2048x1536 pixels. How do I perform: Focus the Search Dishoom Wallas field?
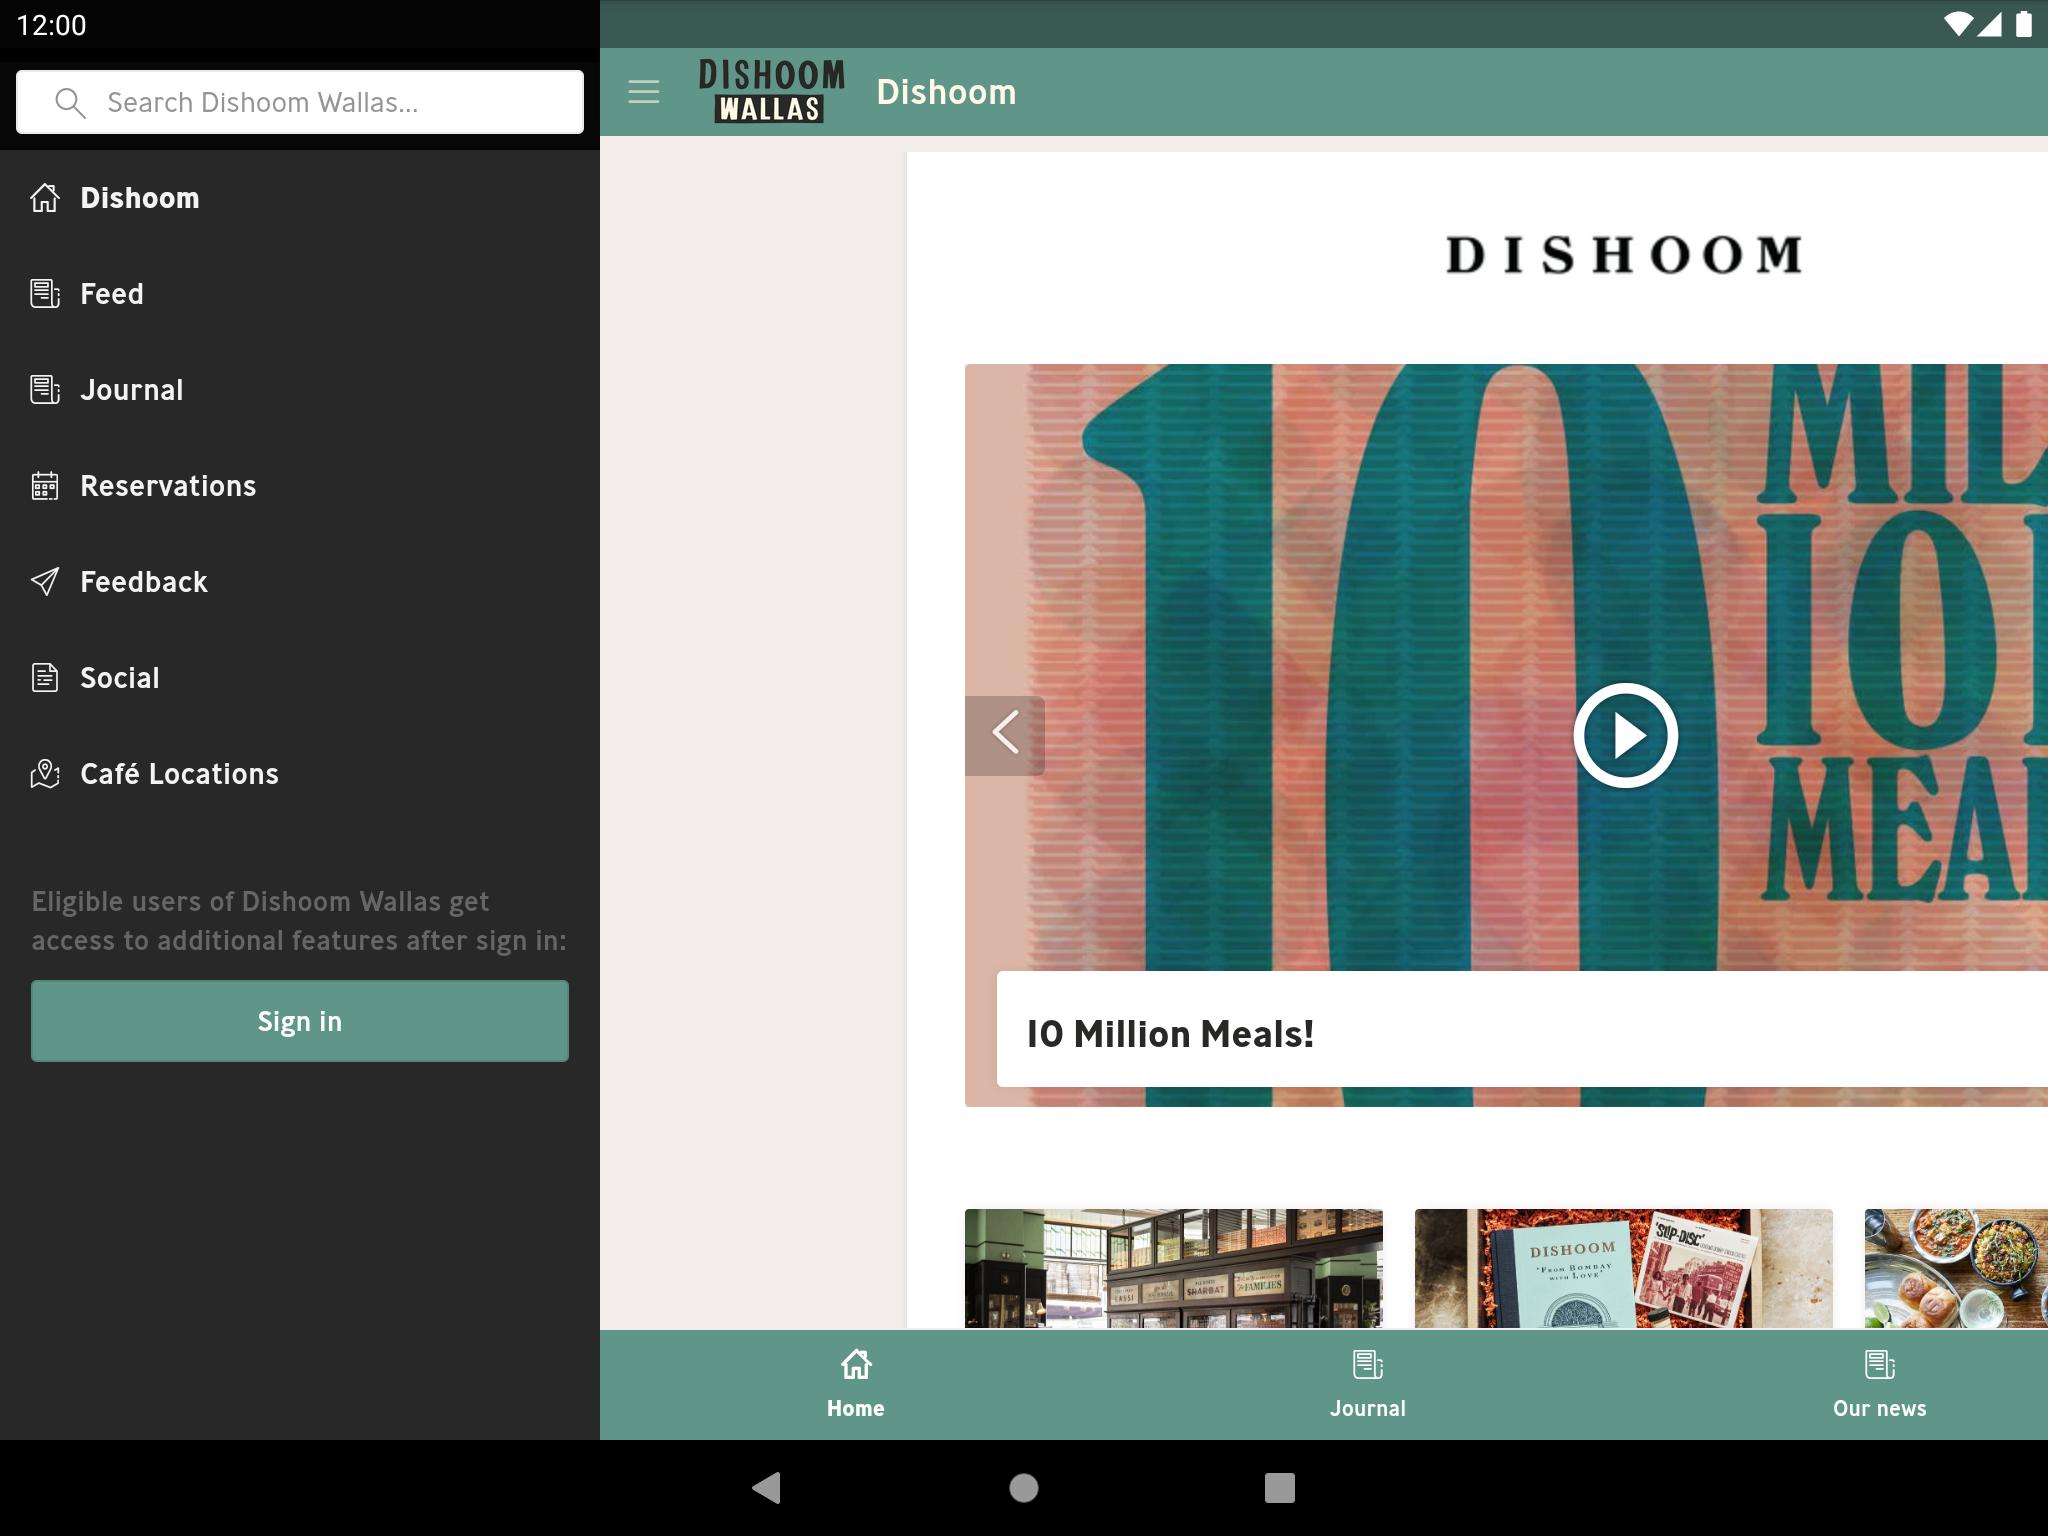(300, 102)
